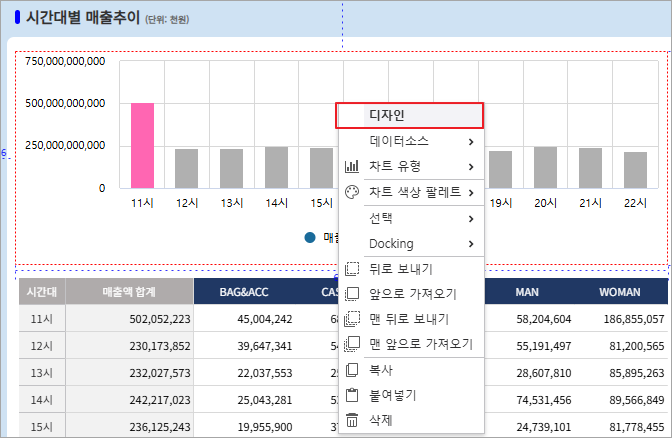Viewport: 672px width, 438px height.
Task: Click the blue legend marker circle
Action: click(310, 238)
